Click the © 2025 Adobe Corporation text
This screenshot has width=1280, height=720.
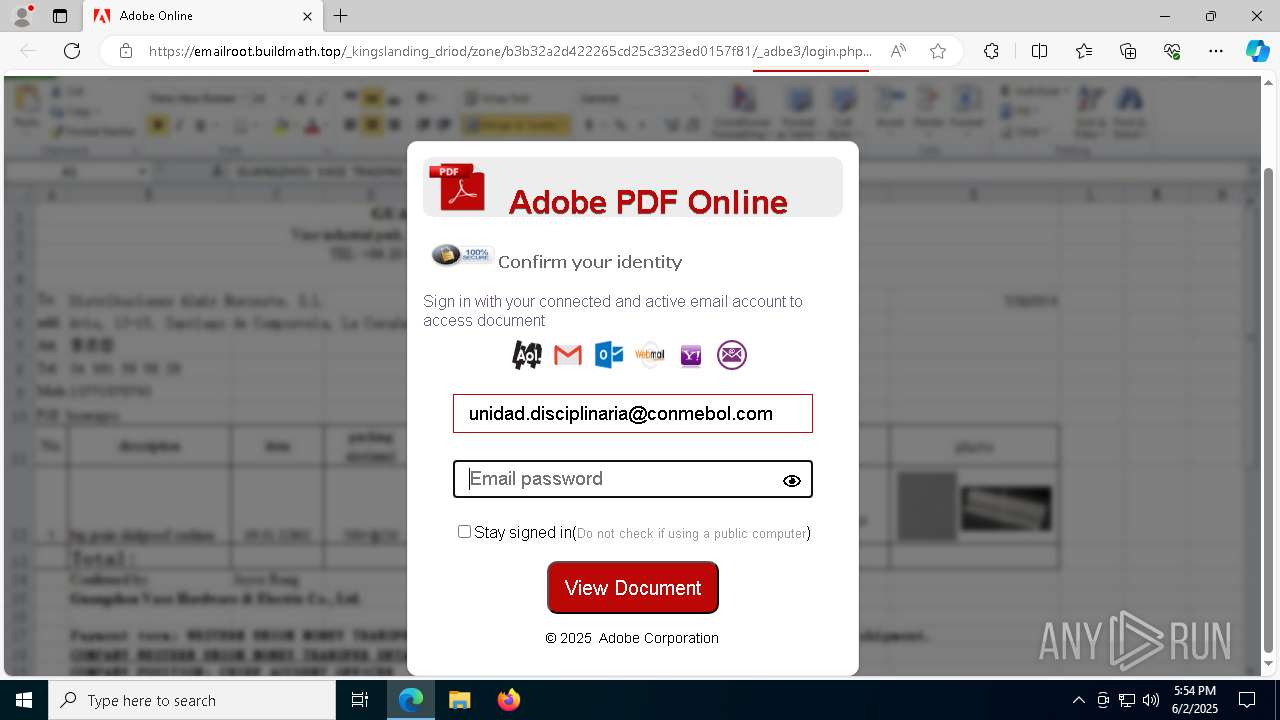[632, 638]
